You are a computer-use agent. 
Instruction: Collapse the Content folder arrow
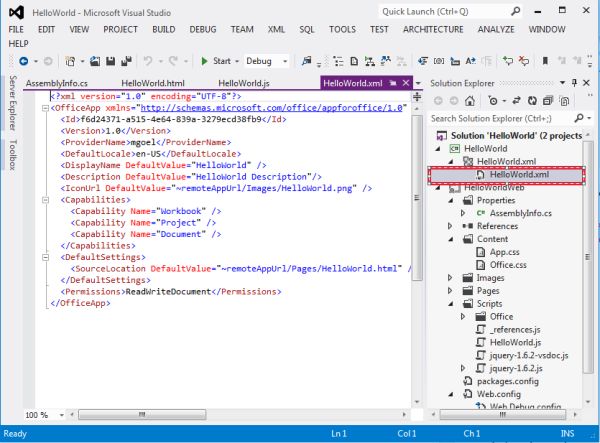click(x=451, y=239)
